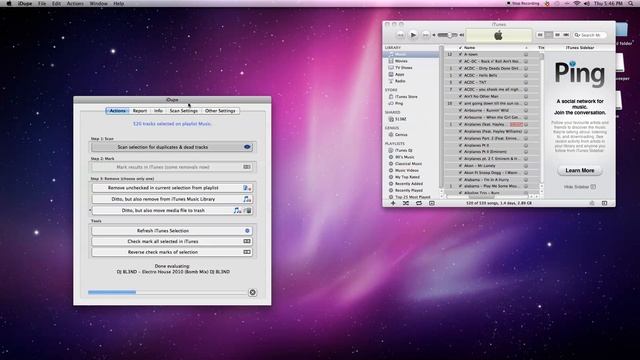The height and width of the screenshot is (360, 640).
Task: Uncheck the Airbourne - Runnin' Wild checkbox
Action: [460, 110]
